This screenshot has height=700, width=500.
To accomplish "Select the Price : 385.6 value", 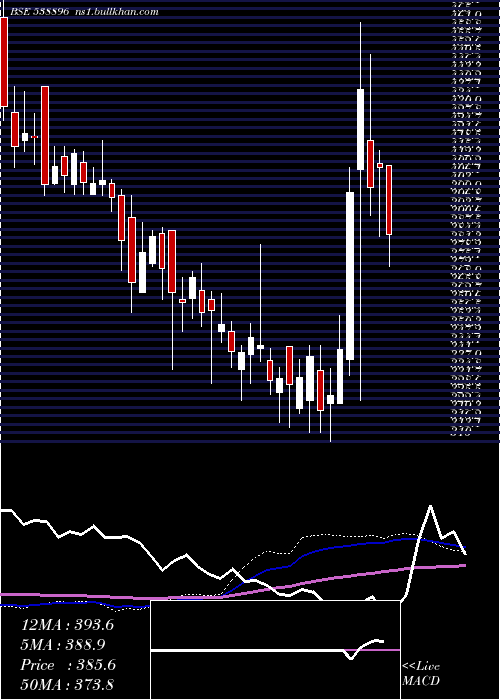I will click(x=68, y=665).
